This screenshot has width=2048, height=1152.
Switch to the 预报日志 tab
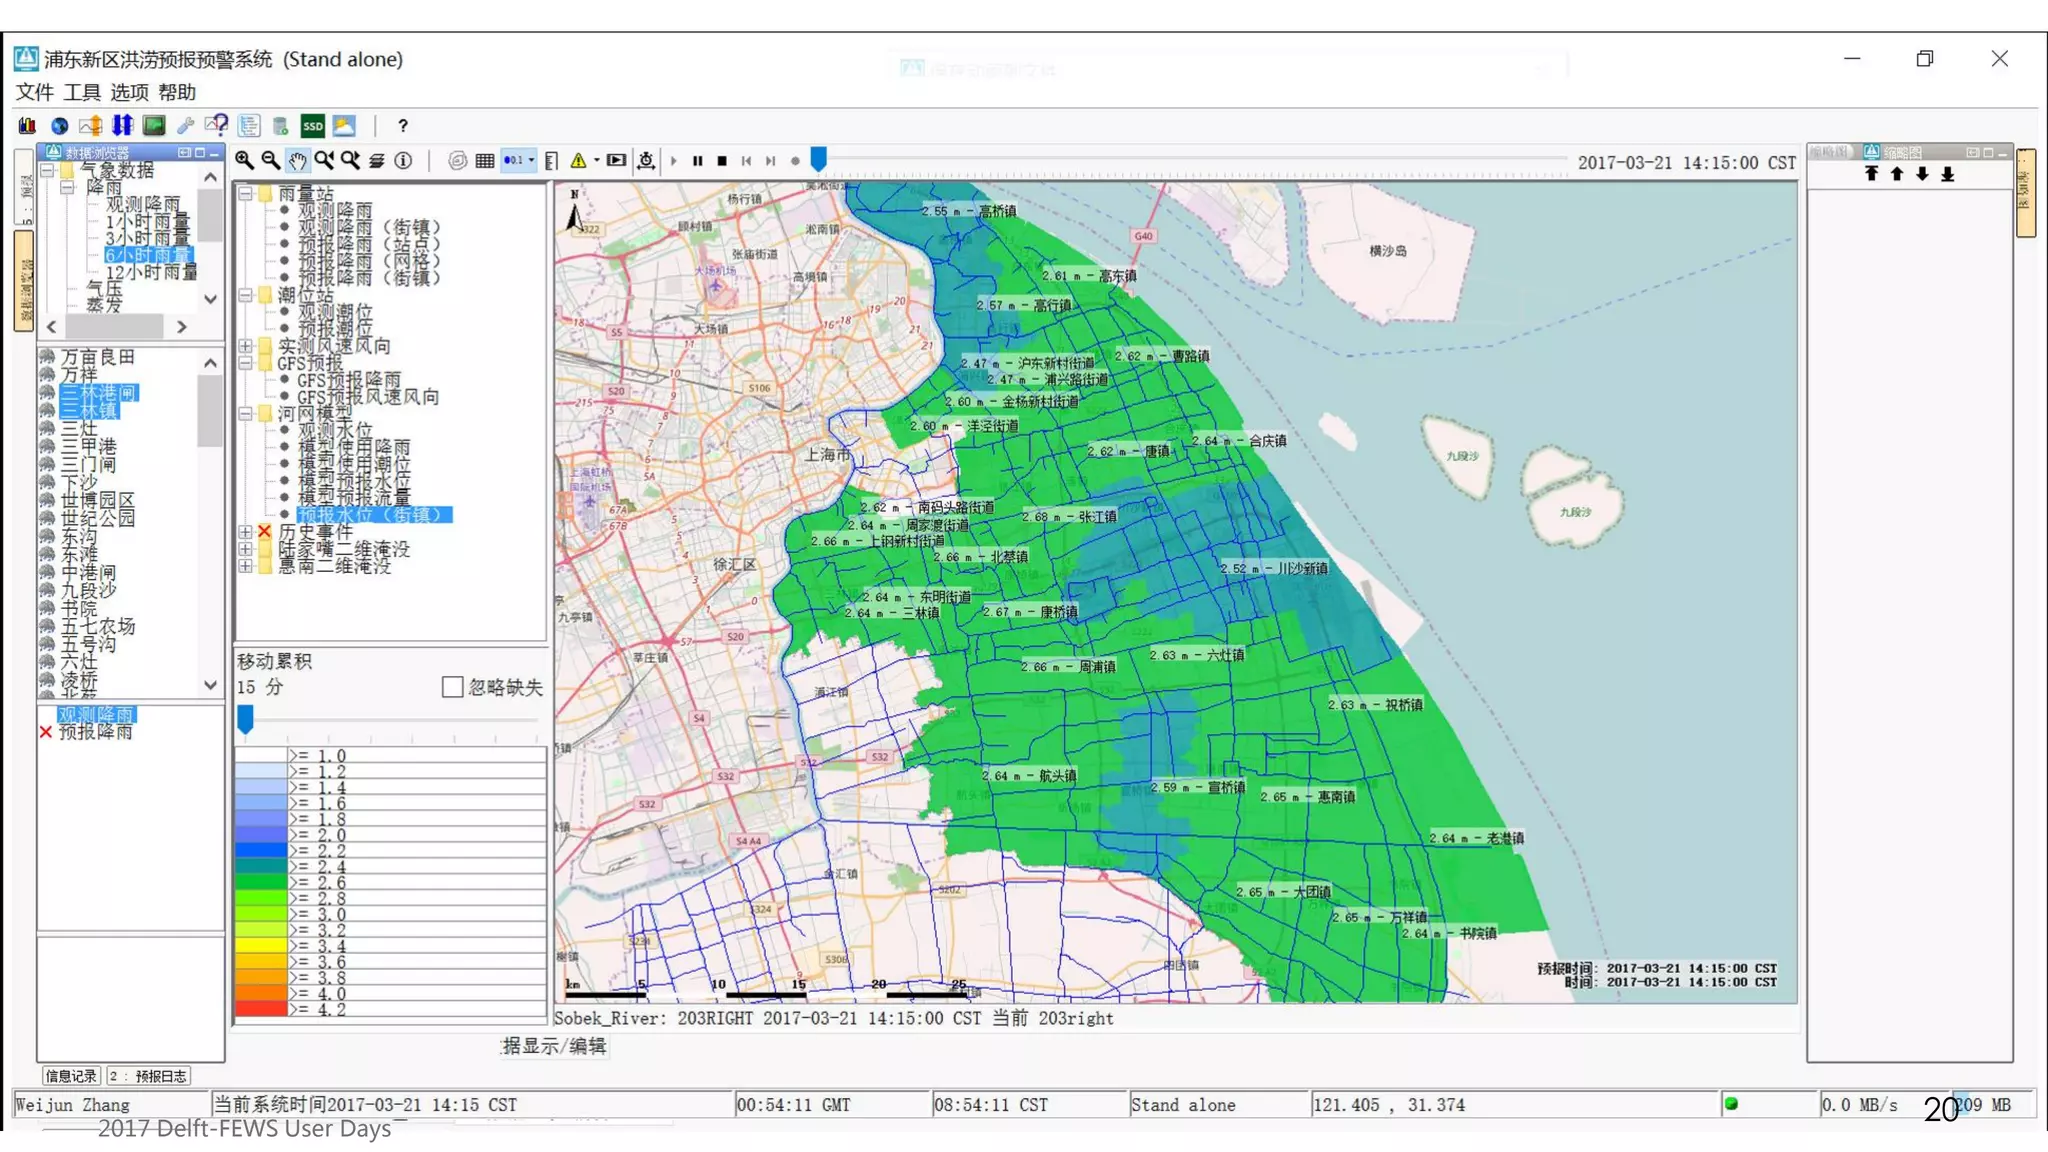pyautogui.click(x=149, y=1076)
